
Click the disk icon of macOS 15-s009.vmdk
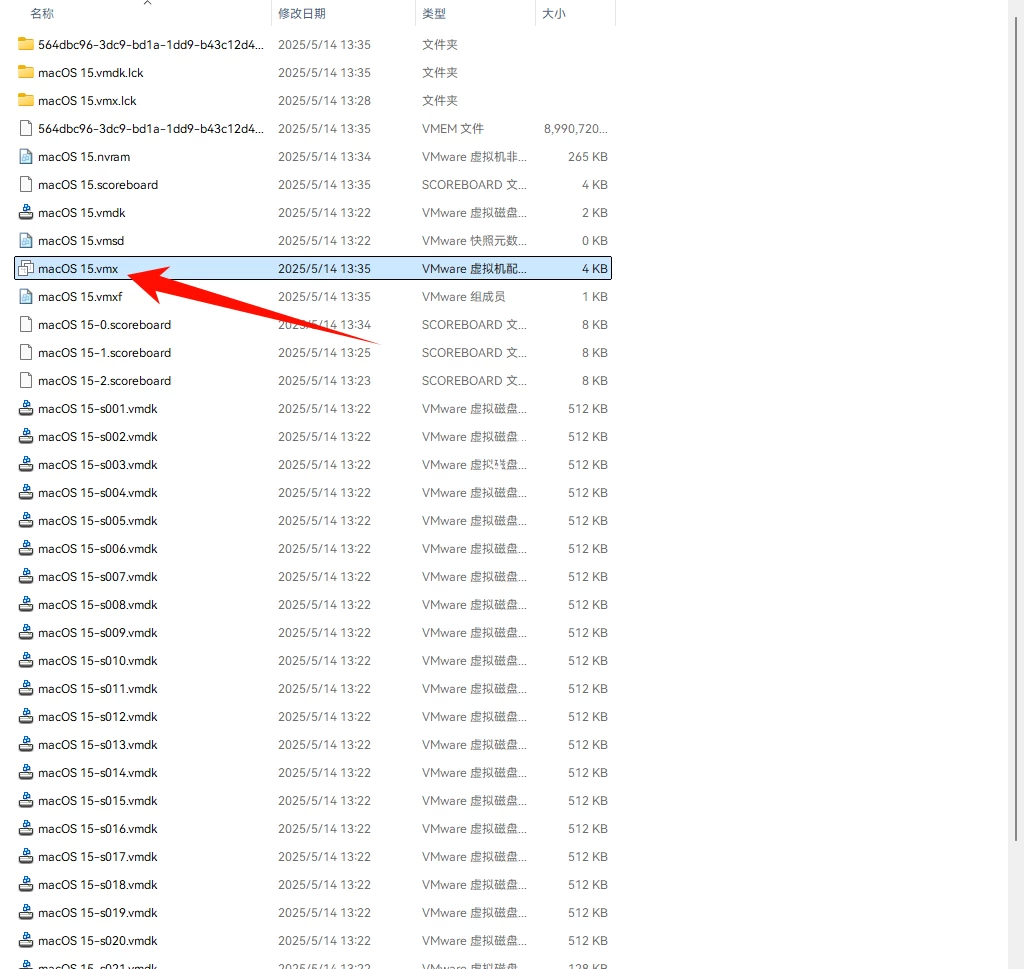click(x=25, y=633)
